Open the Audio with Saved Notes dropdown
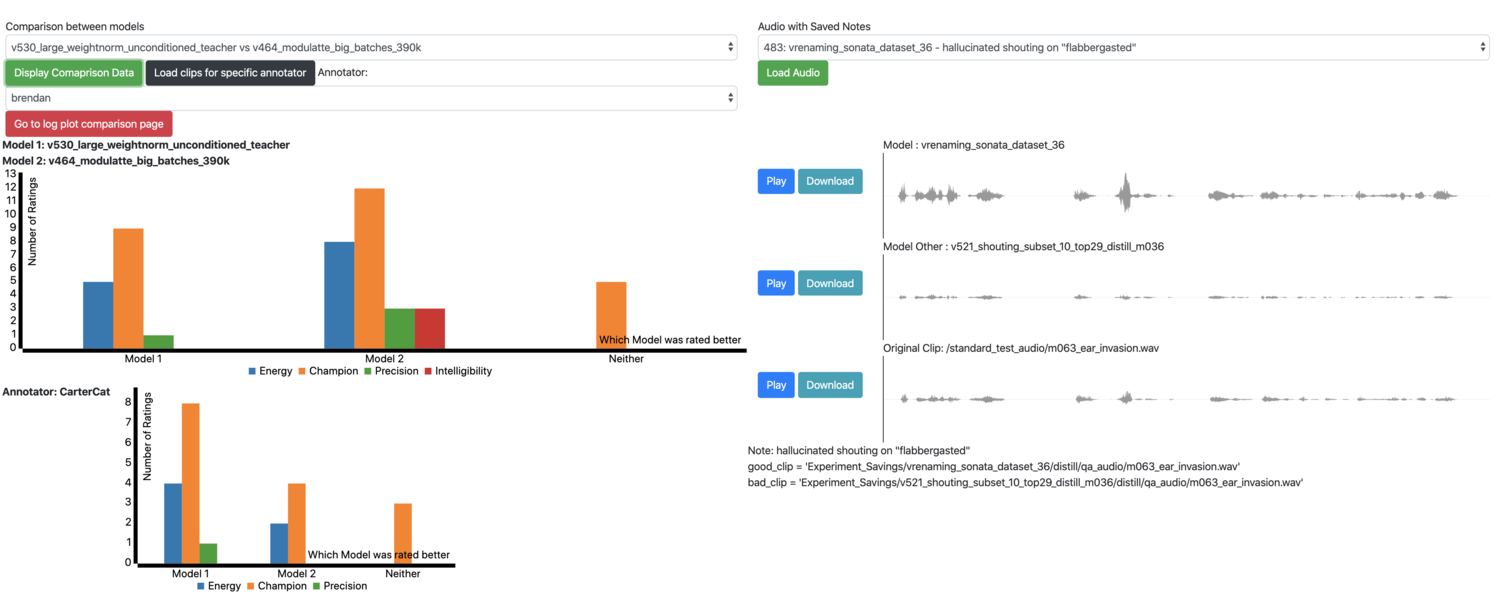 click(1124, 47)
